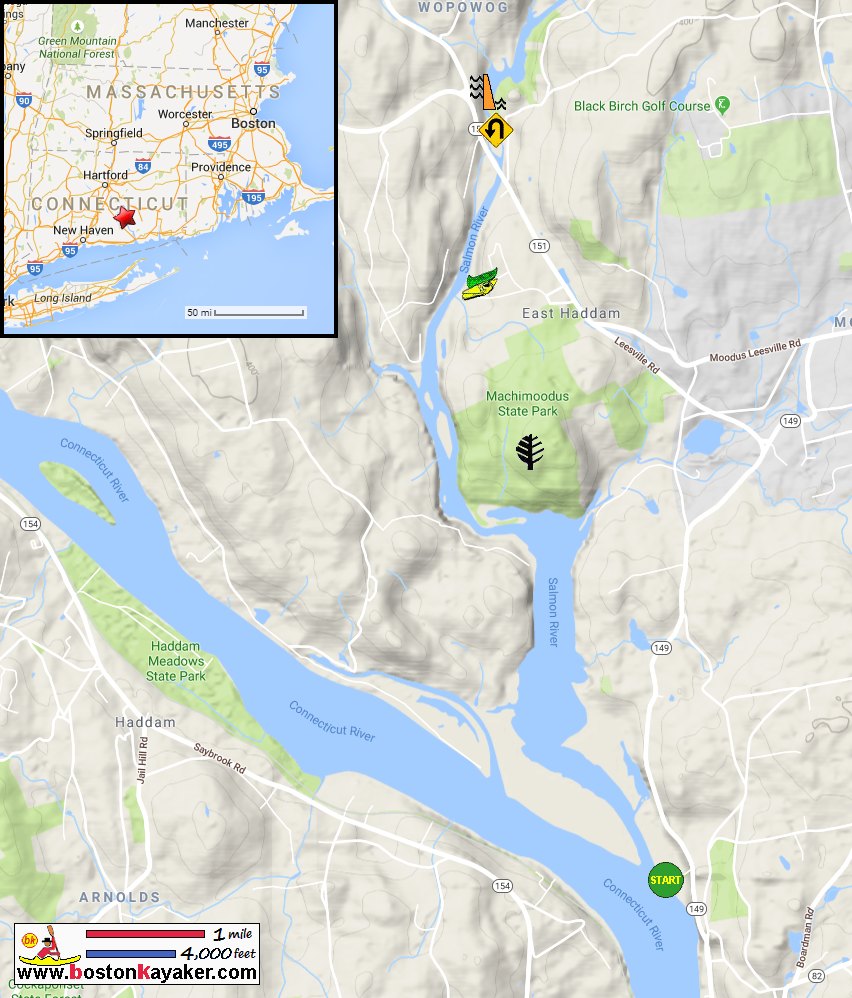This screenshot has height=998, width=852.
Task: Click the East Haddam town label
Action: [x=571, y=313]
